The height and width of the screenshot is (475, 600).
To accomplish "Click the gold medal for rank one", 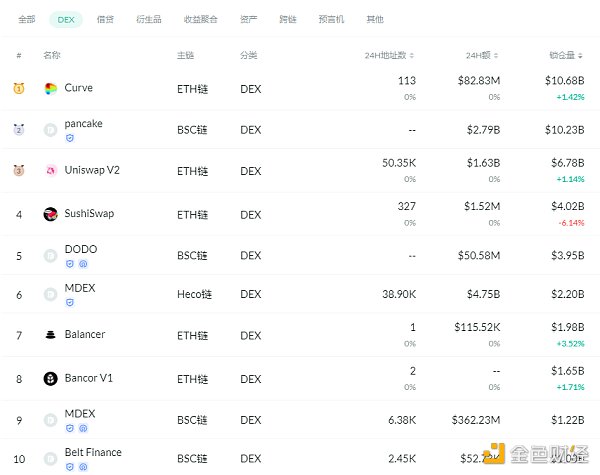I will (19, 89).
